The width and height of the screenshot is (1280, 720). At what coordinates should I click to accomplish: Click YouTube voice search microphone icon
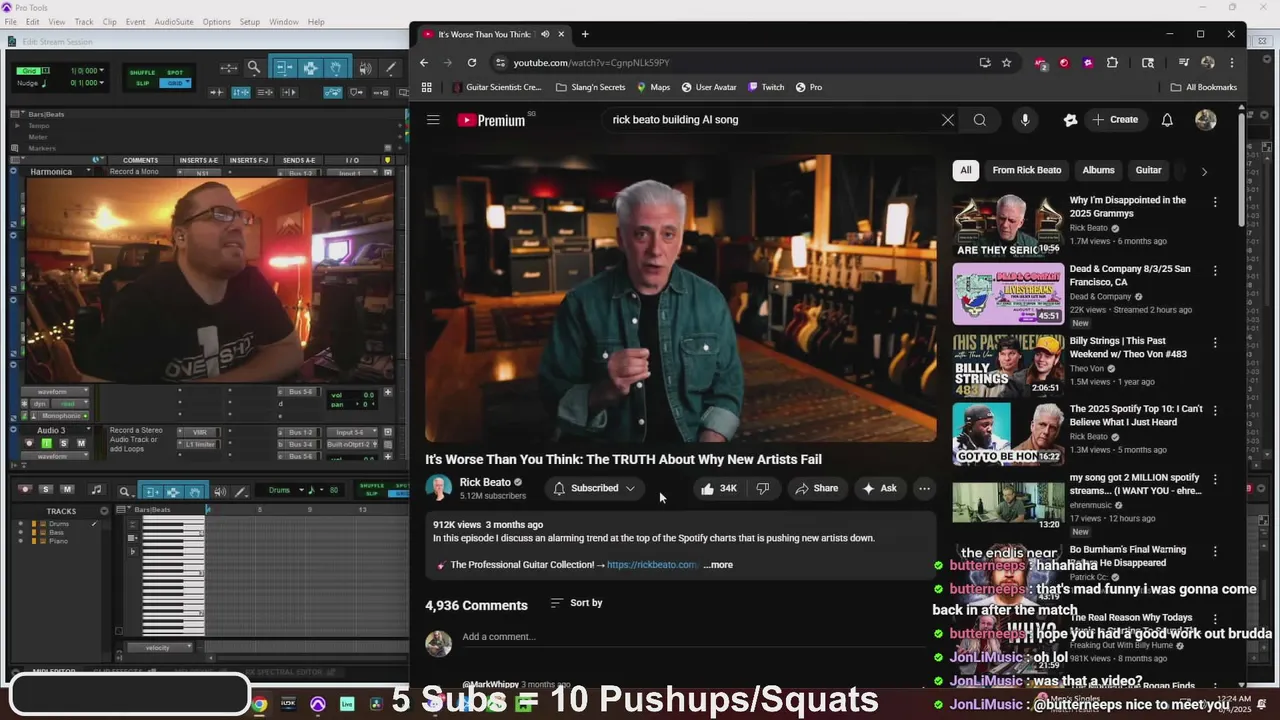click(x=1025, y=120)
